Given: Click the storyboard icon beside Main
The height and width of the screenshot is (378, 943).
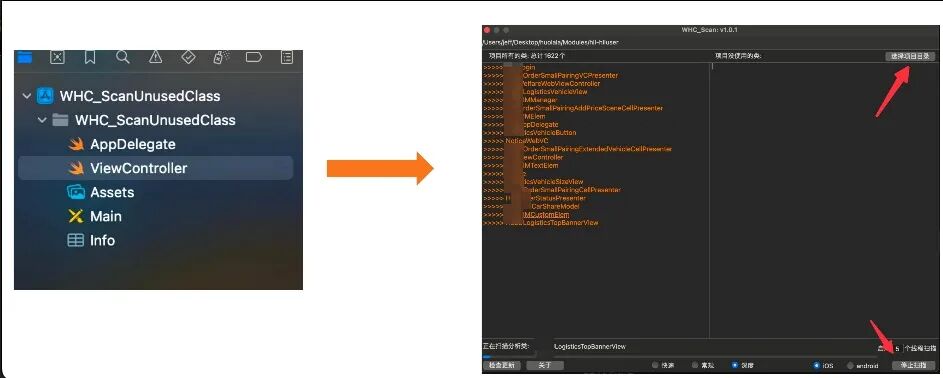Looking at the screenshot, I should [x=76, y=216].
